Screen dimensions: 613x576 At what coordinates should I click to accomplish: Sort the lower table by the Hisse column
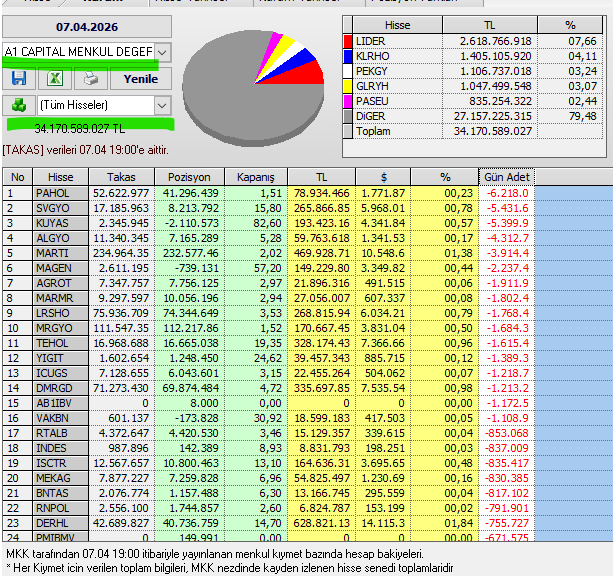pyautogui.click(x=61, y=177)
